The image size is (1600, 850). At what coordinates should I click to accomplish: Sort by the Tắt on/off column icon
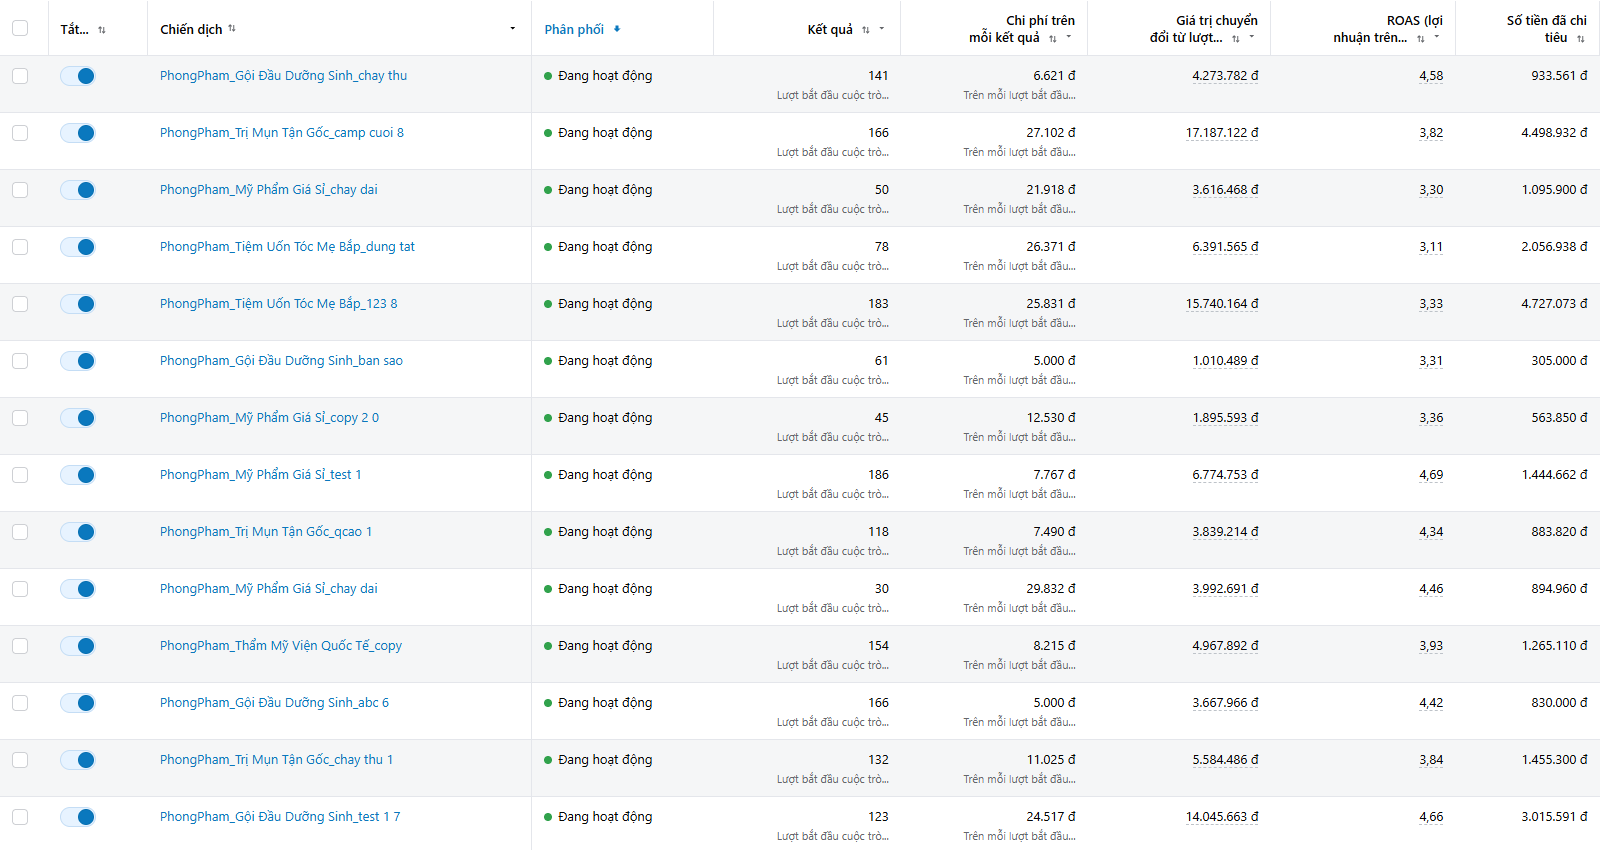point(102,30)
